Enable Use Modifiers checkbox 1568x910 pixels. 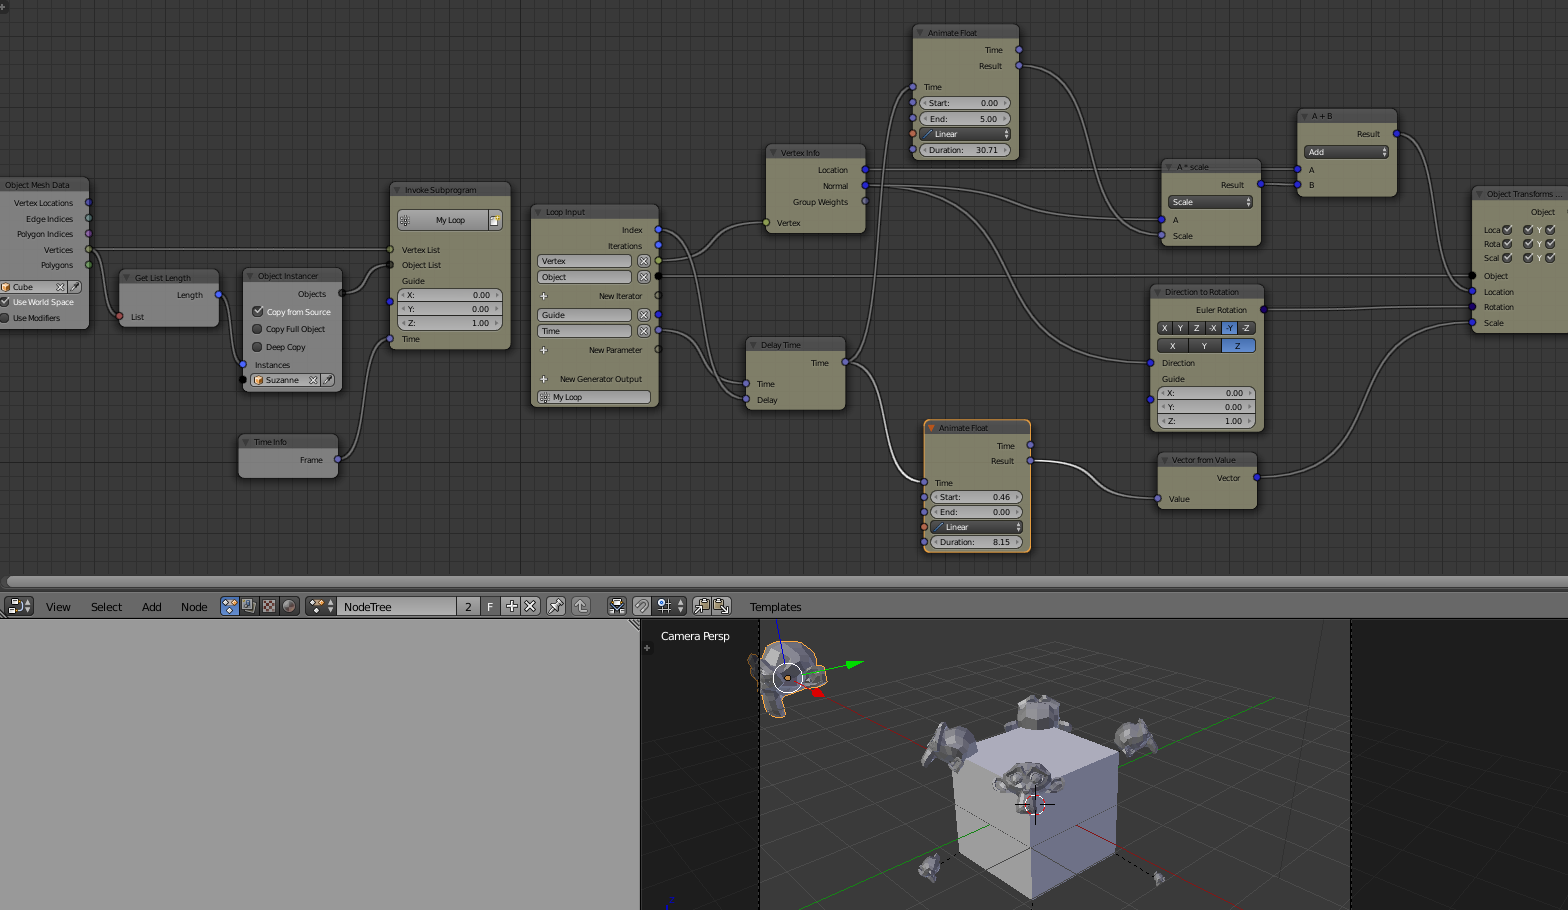(x=5, y=318)
